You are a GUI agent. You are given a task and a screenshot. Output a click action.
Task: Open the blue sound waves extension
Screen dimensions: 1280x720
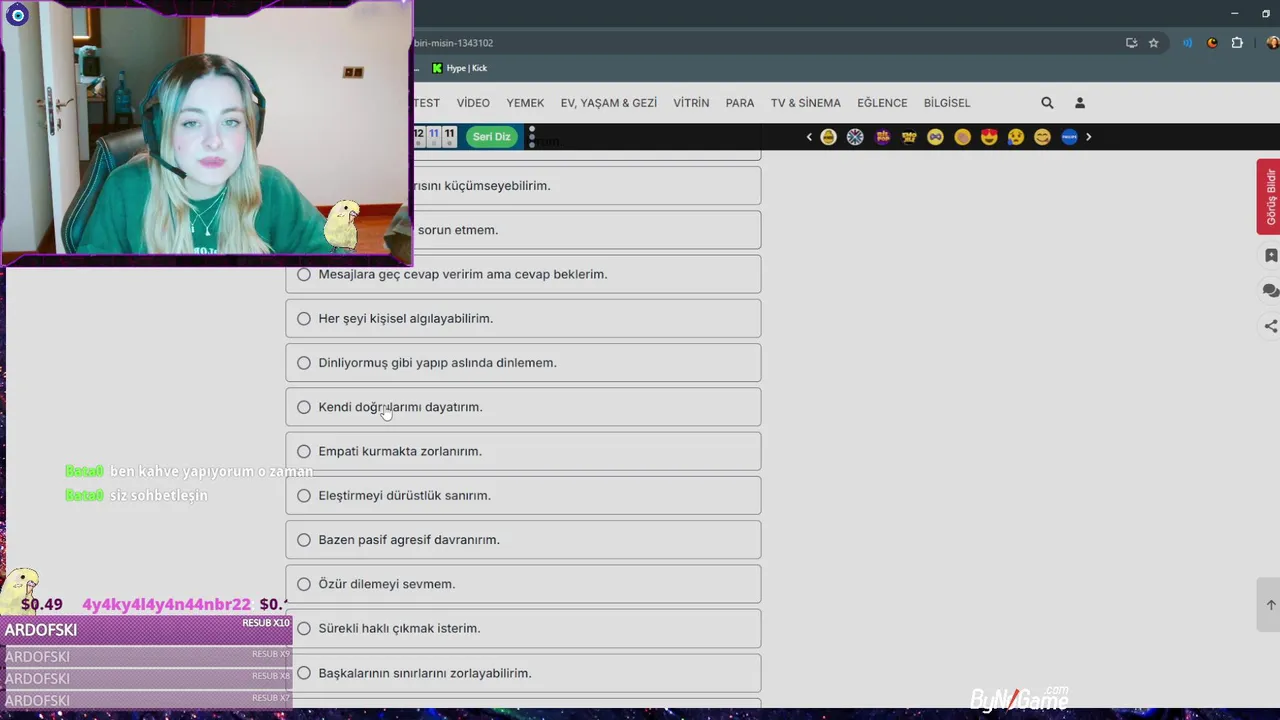1187,43
